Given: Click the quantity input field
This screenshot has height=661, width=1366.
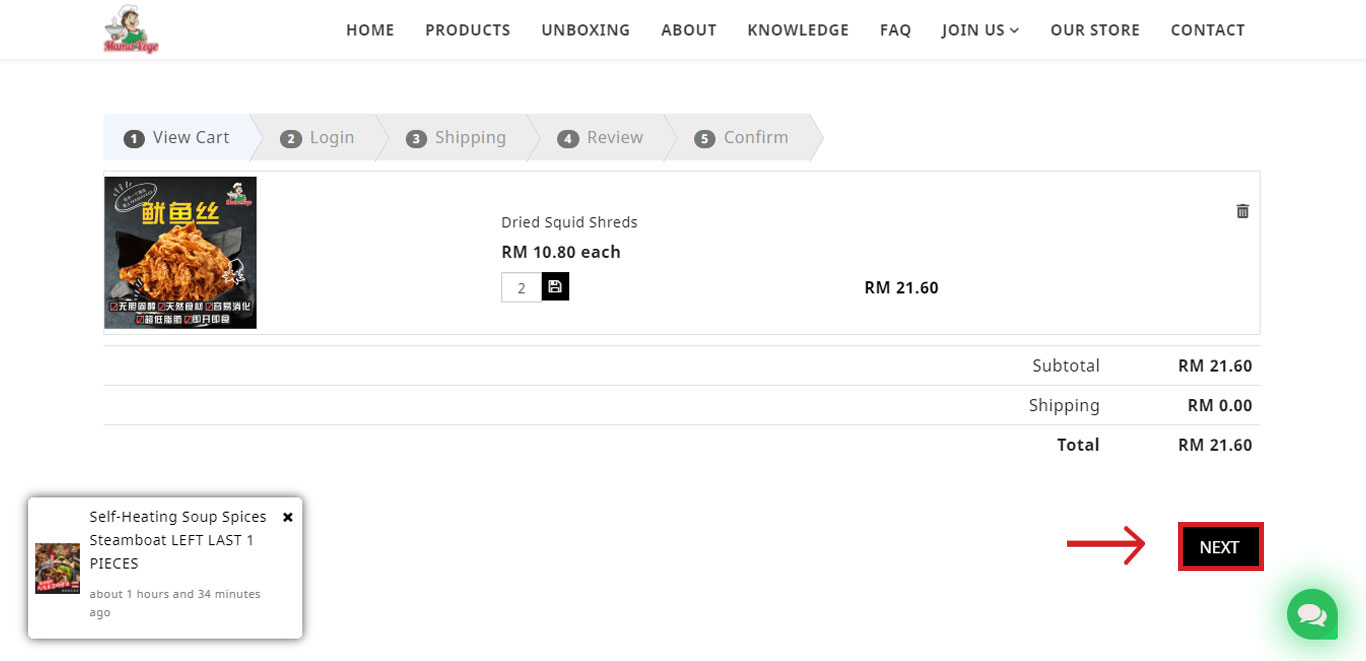Looking at the screenshot, I should 521,288.
